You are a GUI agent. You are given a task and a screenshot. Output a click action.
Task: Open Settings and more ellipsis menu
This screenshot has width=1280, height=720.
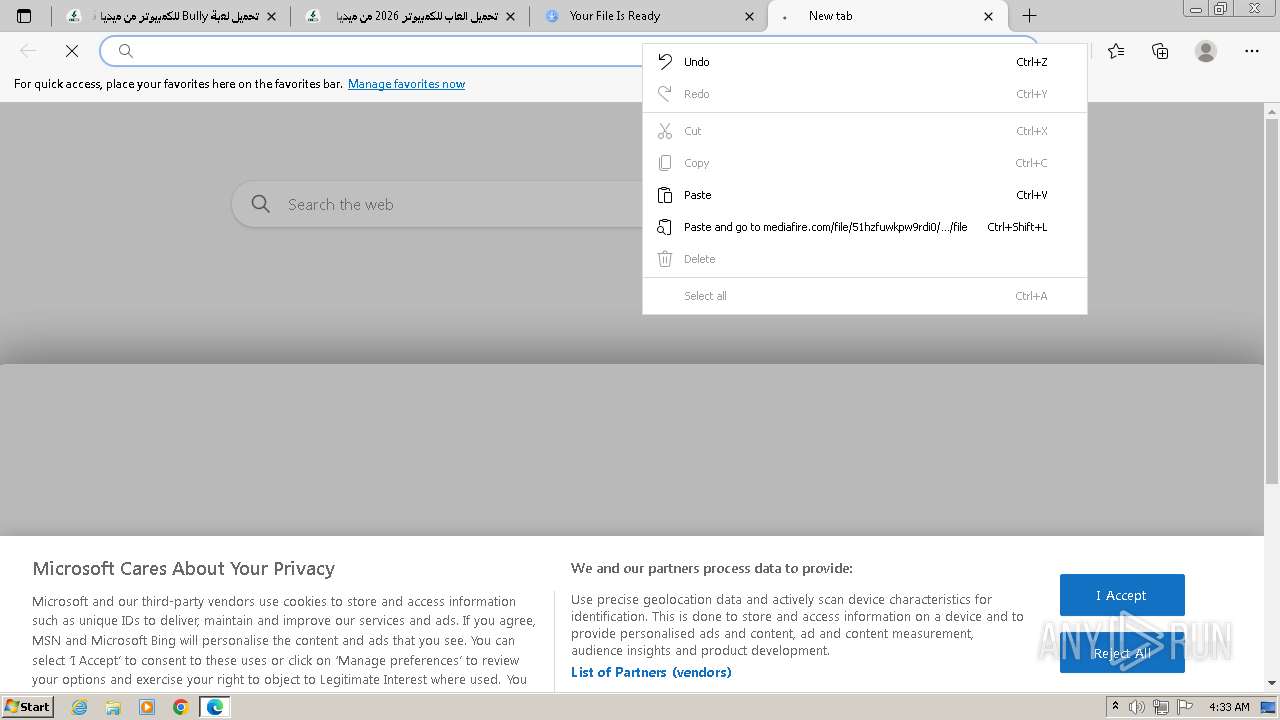1252,51
